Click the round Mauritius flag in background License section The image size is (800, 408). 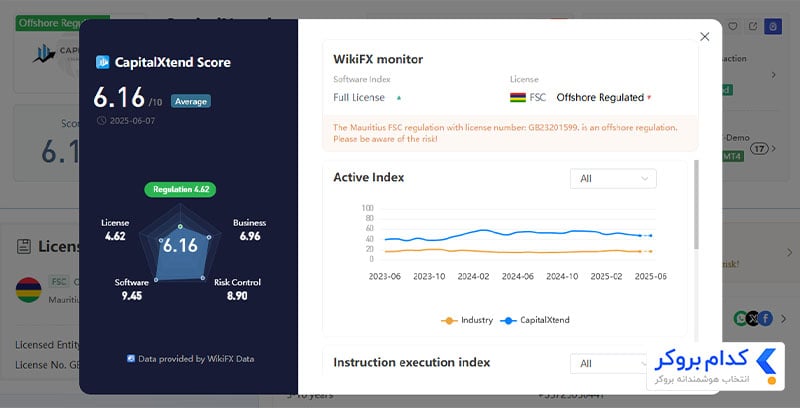point(29,290)
